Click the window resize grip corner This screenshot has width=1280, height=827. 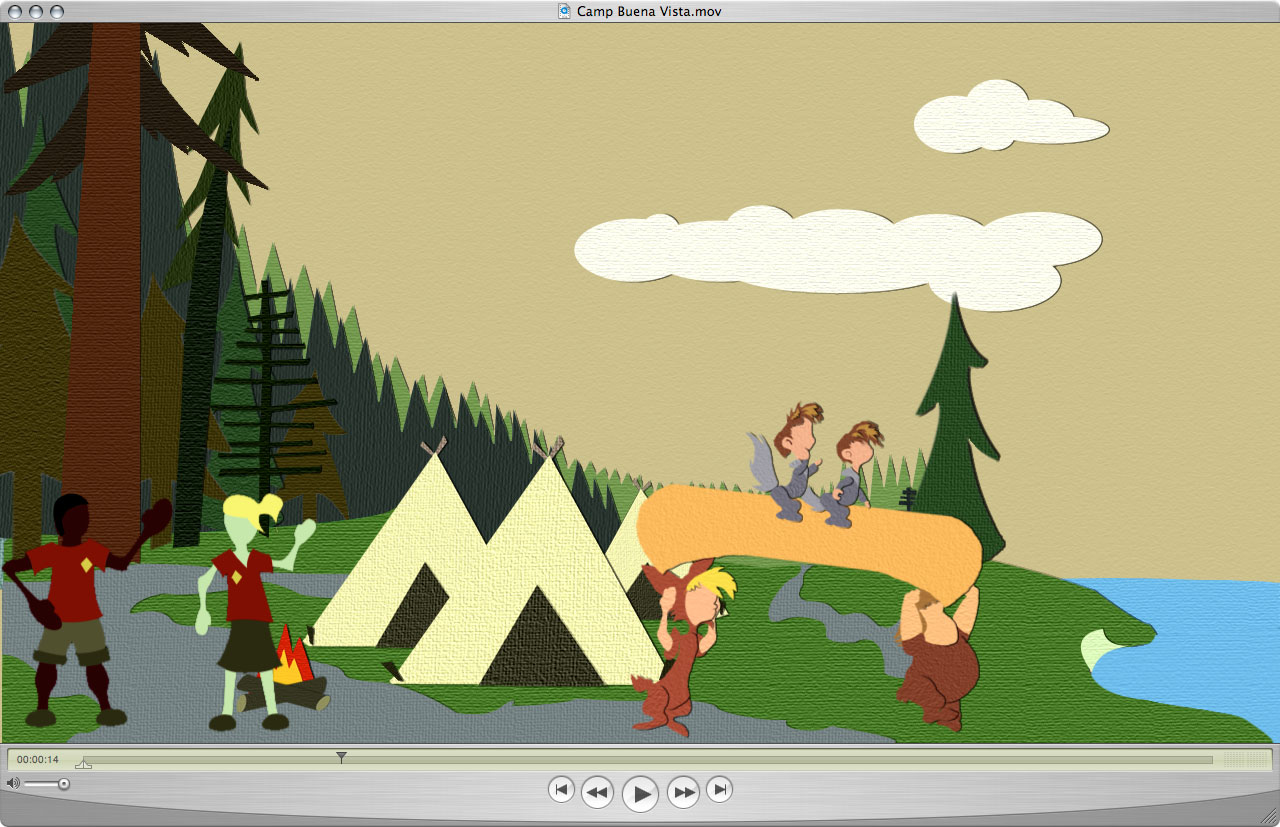pyautogui.click(x=1269, y=815)
